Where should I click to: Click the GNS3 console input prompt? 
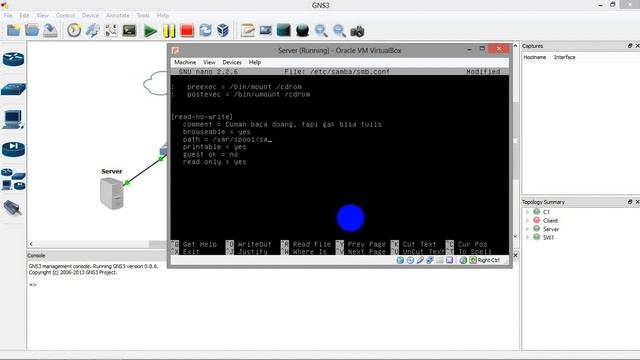click(x=33, y=285)
